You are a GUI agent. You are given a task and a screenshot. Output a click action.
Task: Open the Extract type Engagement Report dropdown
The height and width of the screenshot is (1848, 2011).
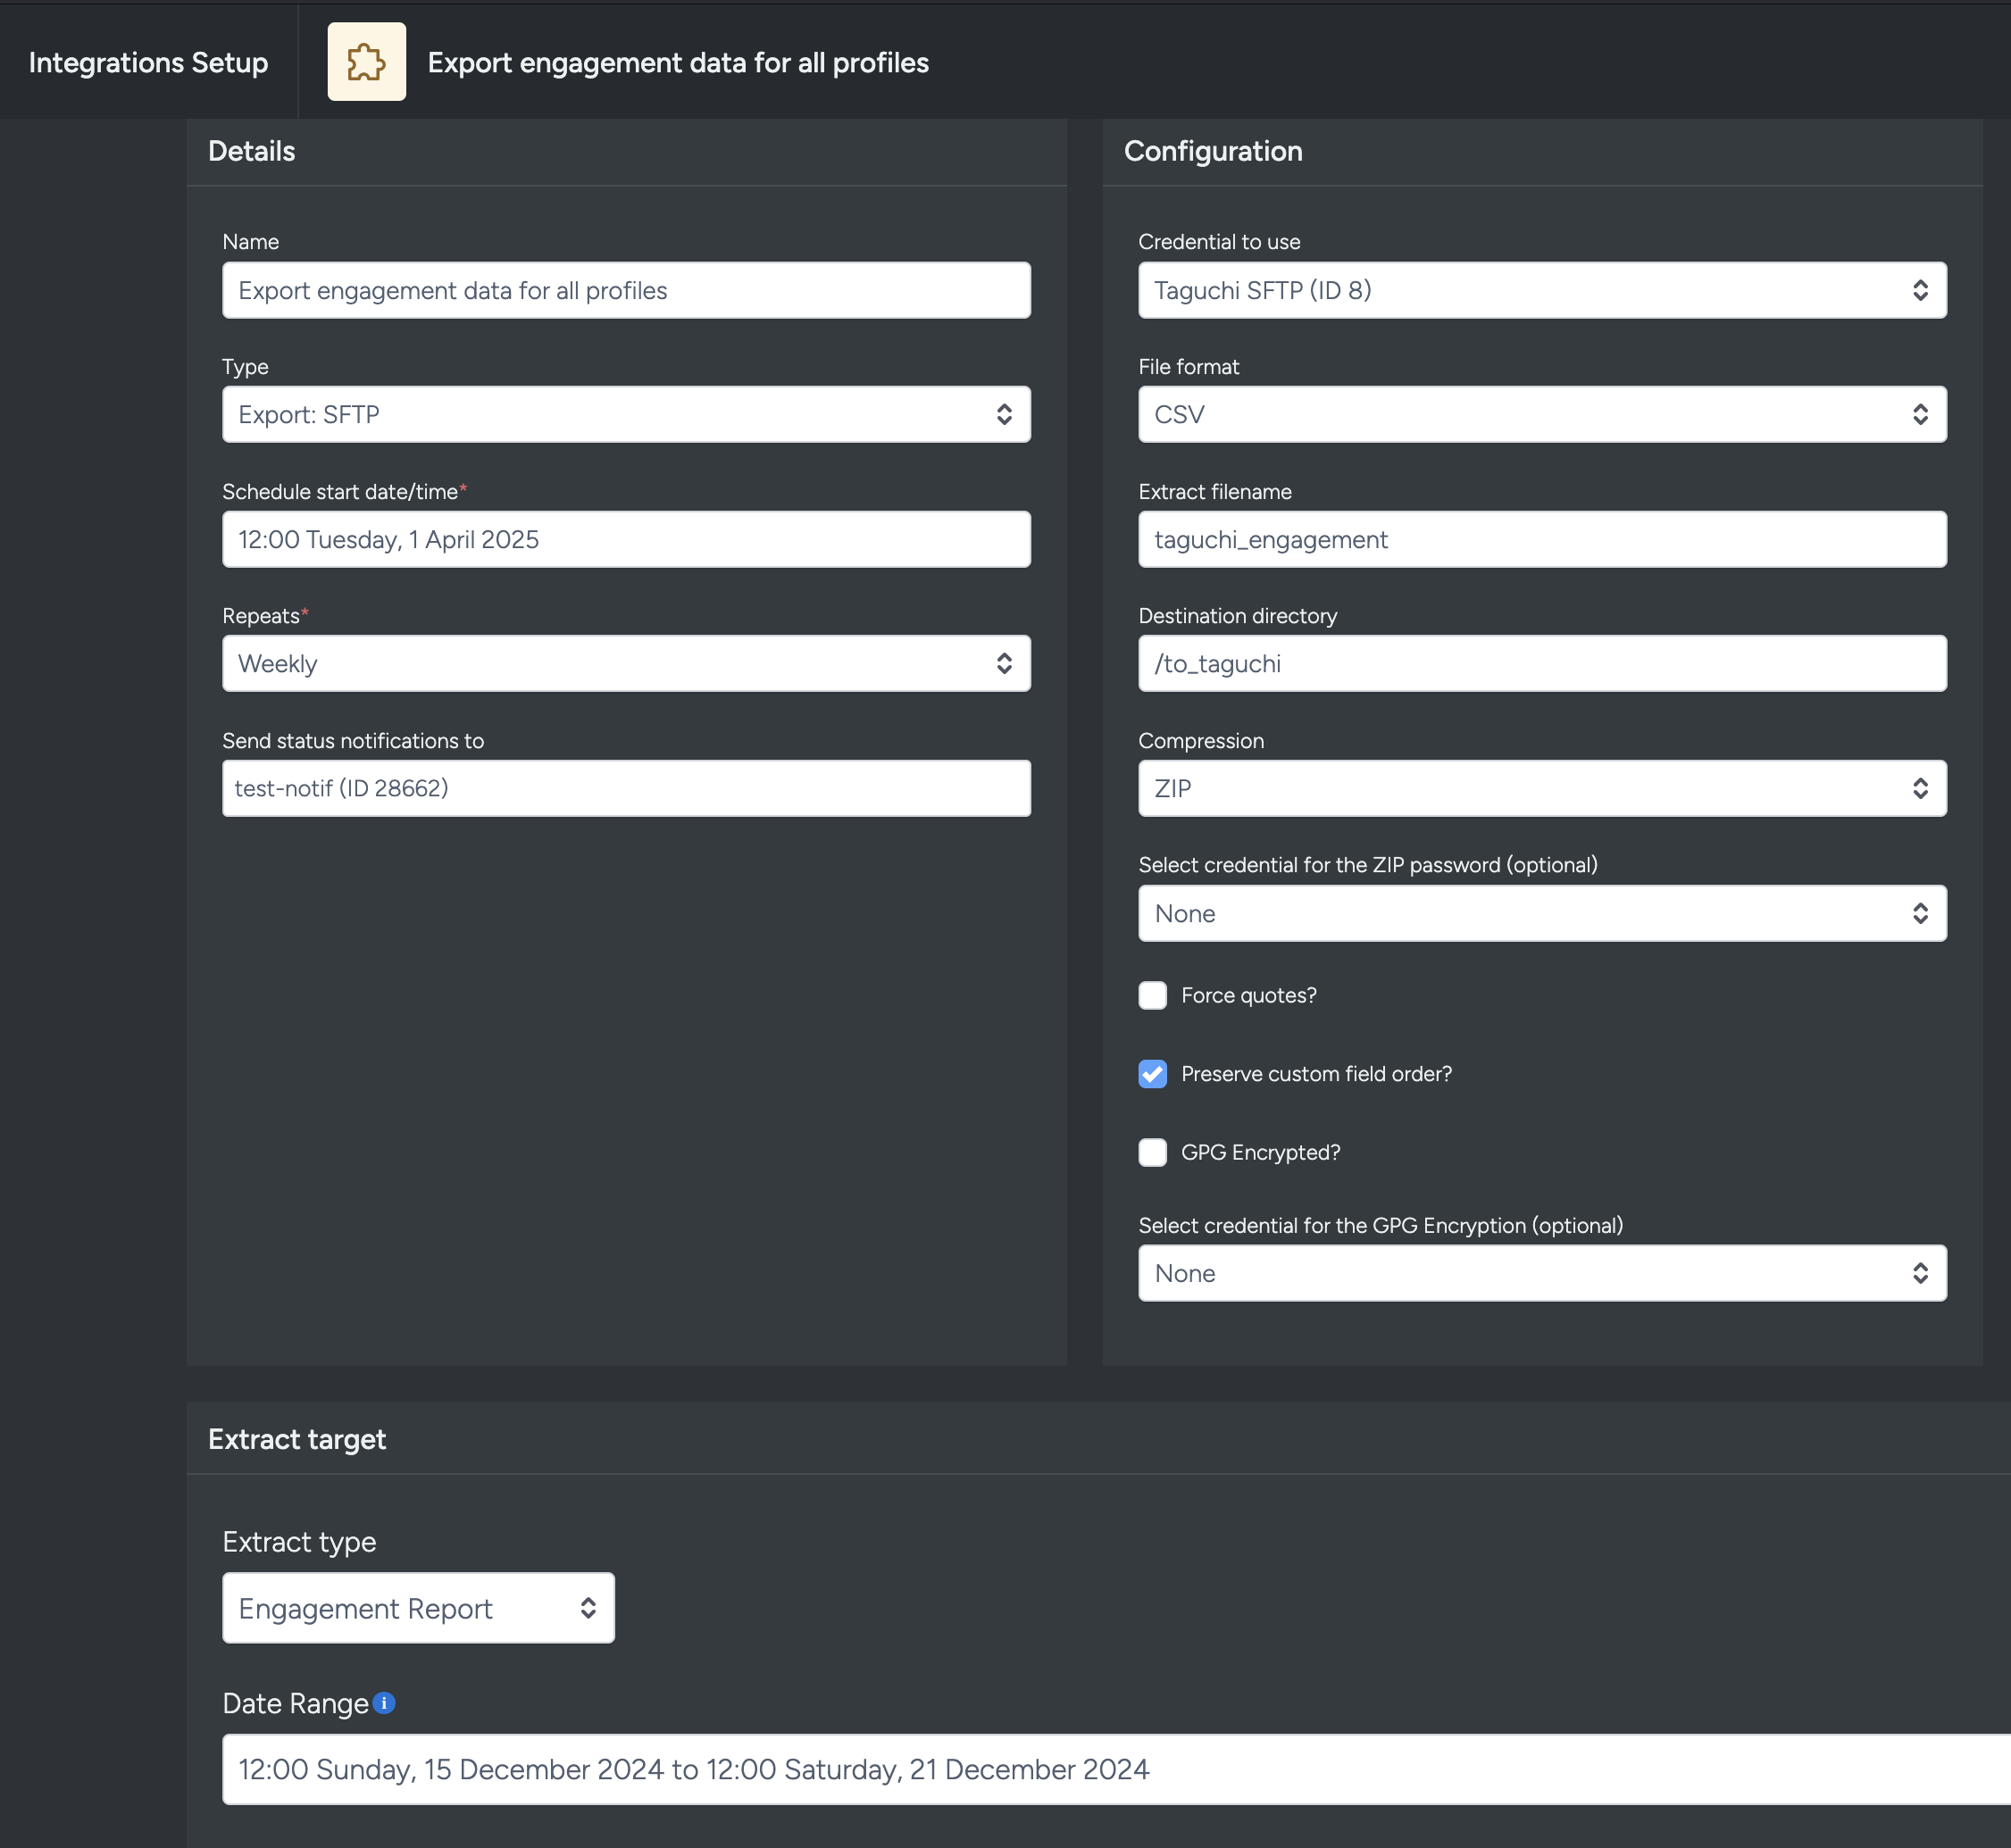tap(418, 1608)
